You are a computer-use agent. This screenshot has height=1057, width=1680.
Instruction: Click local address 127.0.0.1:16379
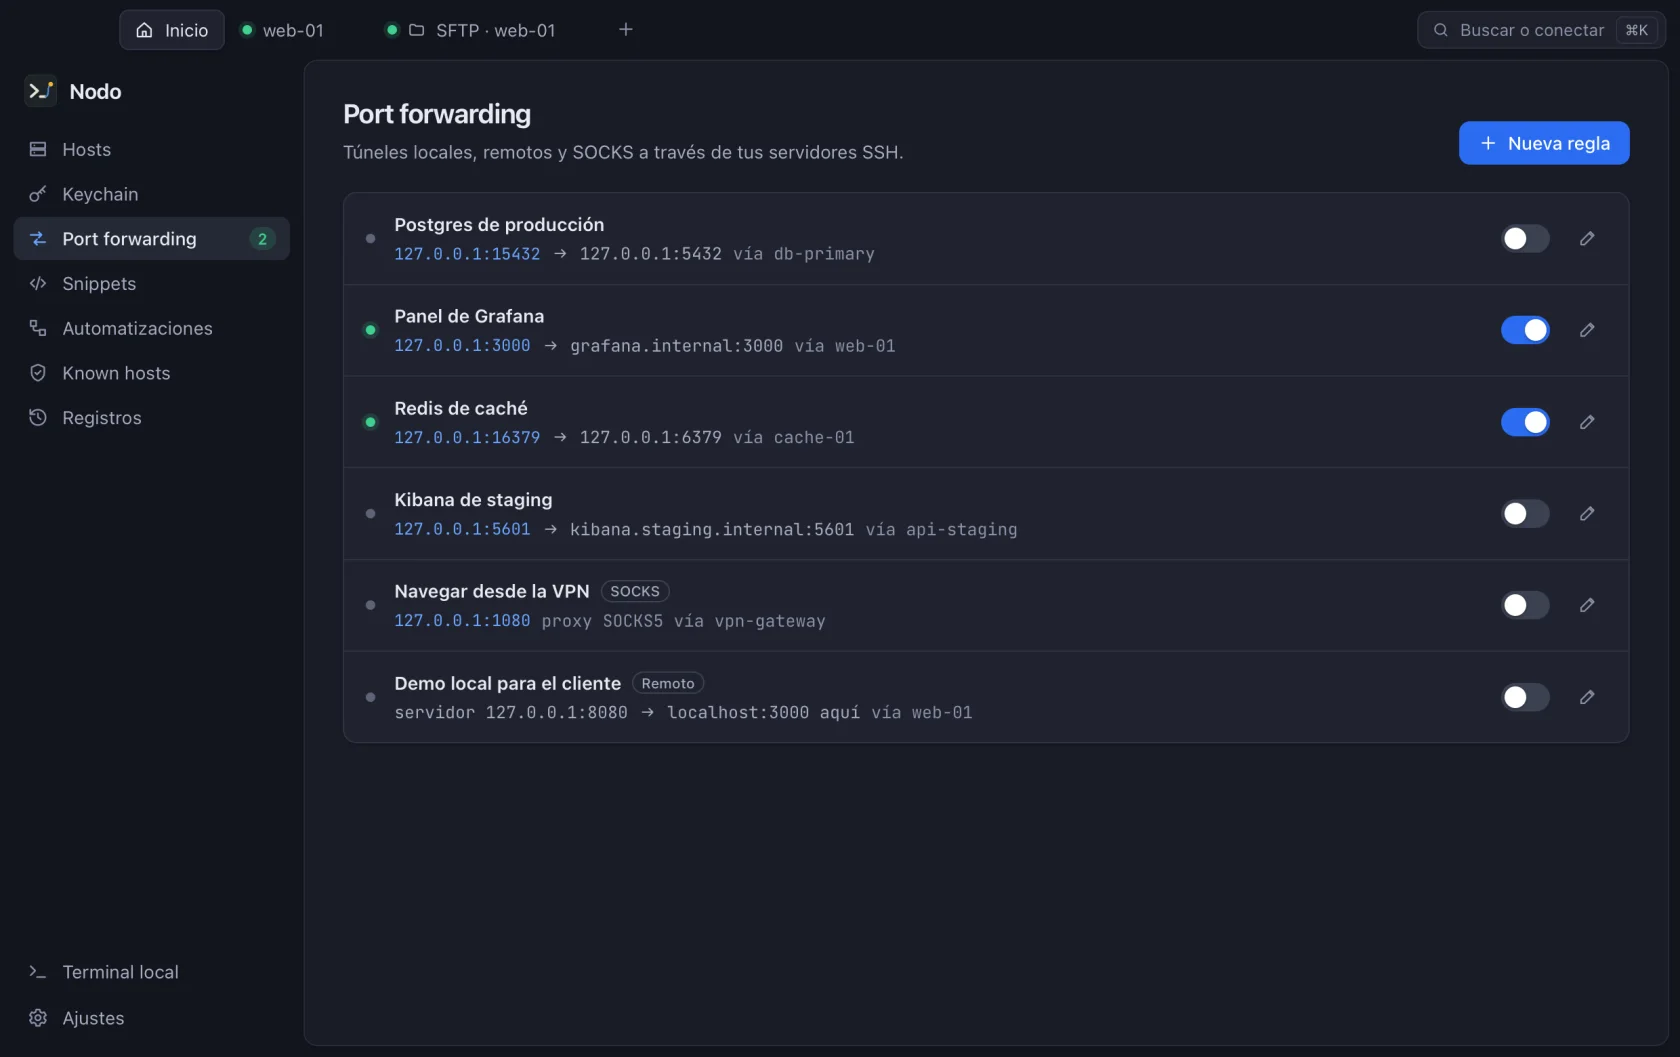467,438
